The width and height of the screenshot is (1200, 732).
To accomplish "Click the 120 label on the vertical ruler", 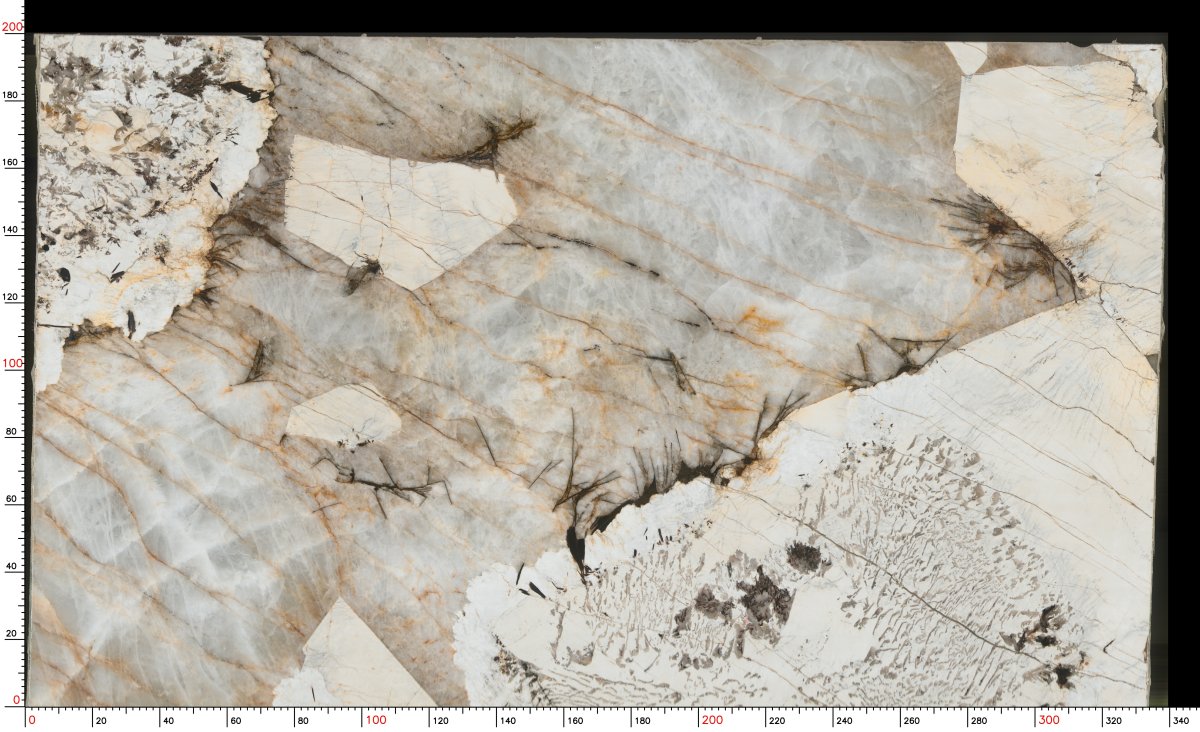I will point(11,297).
